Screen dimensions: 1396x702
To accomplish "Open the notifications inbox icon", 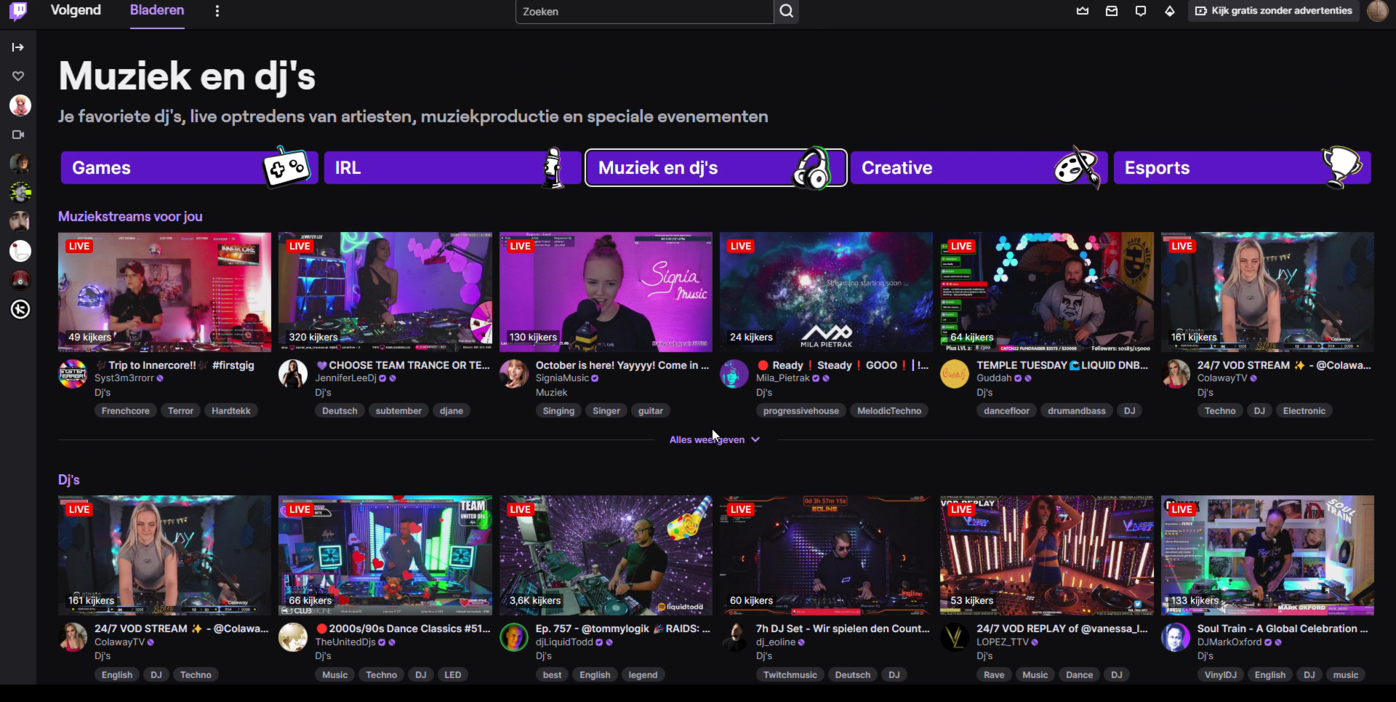I will (1111, 11).
